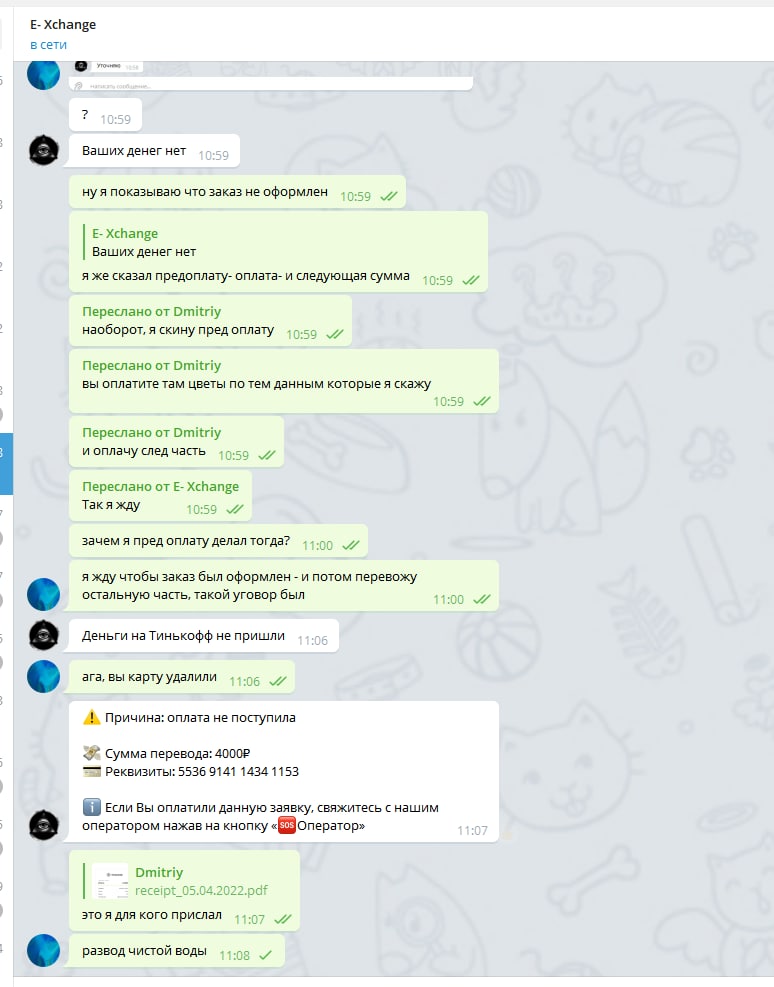This screenshot has height=987, width=774.
Task: Click the red SOS Оператор emoji
Action: click(287, 825)
